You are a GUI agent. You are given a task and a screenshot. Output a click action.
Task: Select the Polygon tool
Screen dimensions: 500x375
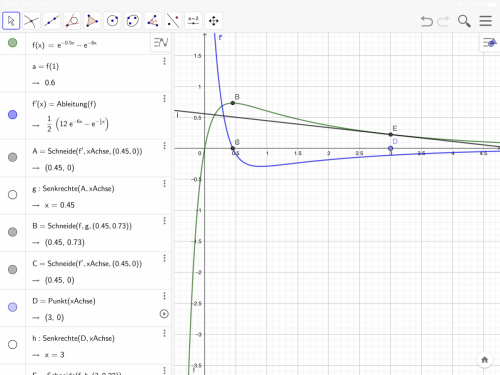(x=92, y=21)
